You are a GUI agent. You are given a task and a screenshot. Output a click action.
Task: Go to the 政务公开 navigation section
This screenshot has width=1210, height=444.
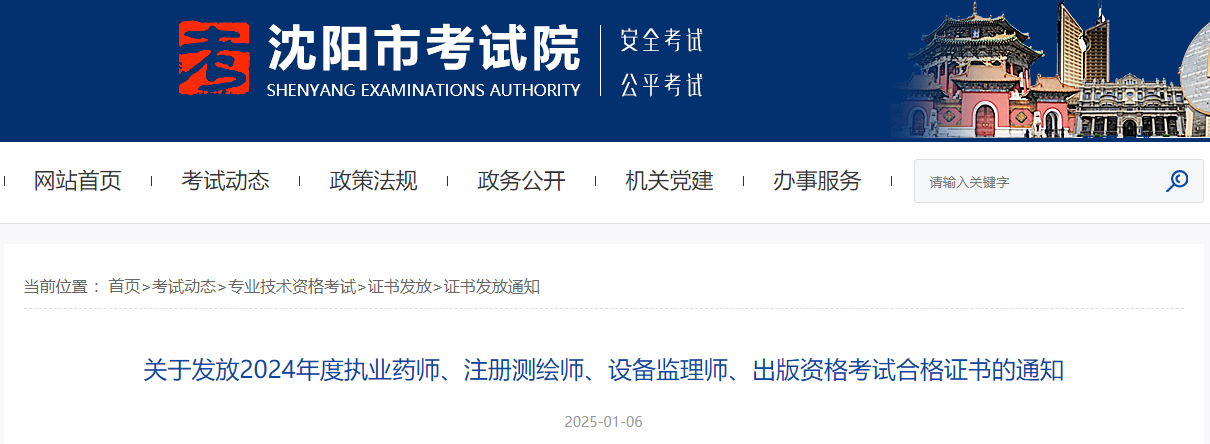click(521, 181)
